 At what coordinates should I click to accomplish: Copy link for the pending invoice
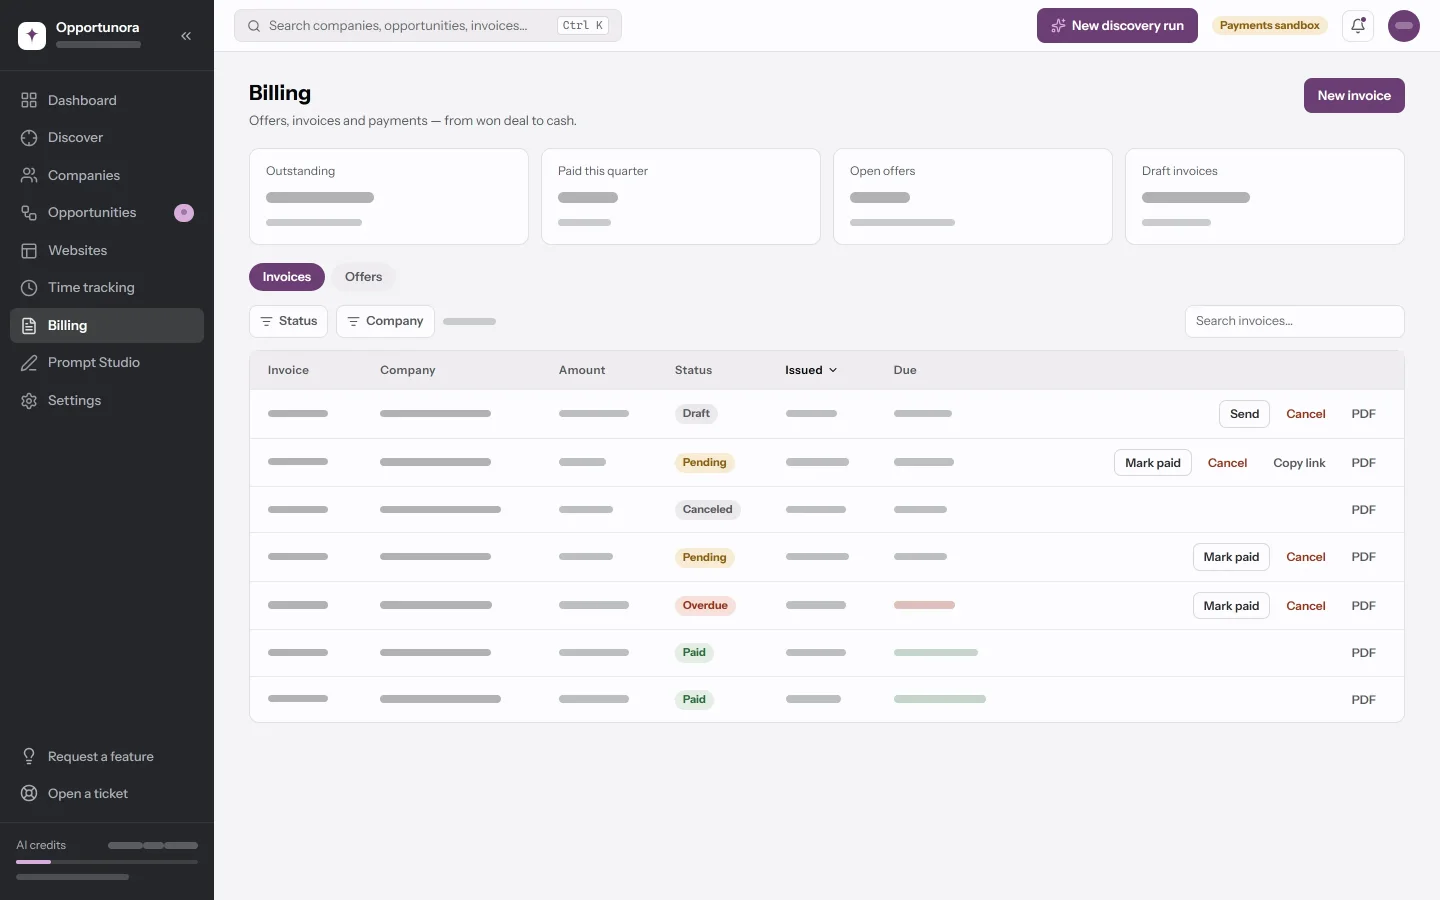pos(1299,463)
